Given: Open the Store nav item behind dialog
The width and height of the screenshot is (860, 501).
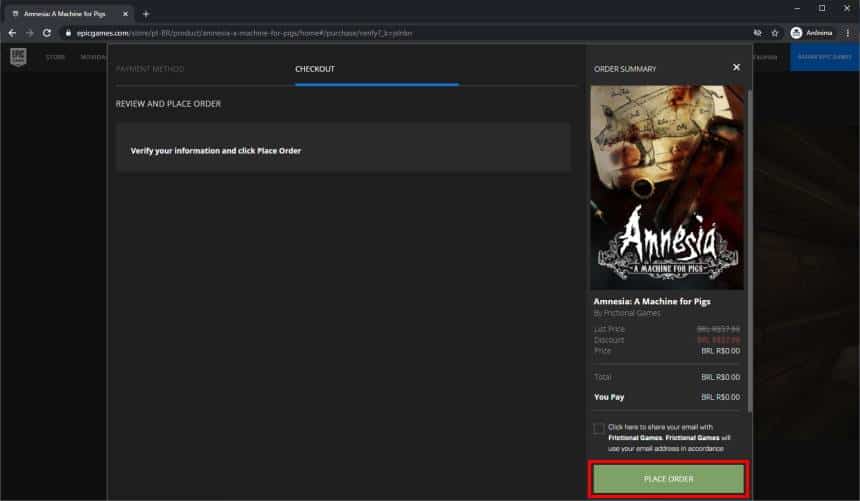Looking at the screenshot, I should tap(55, 57).
